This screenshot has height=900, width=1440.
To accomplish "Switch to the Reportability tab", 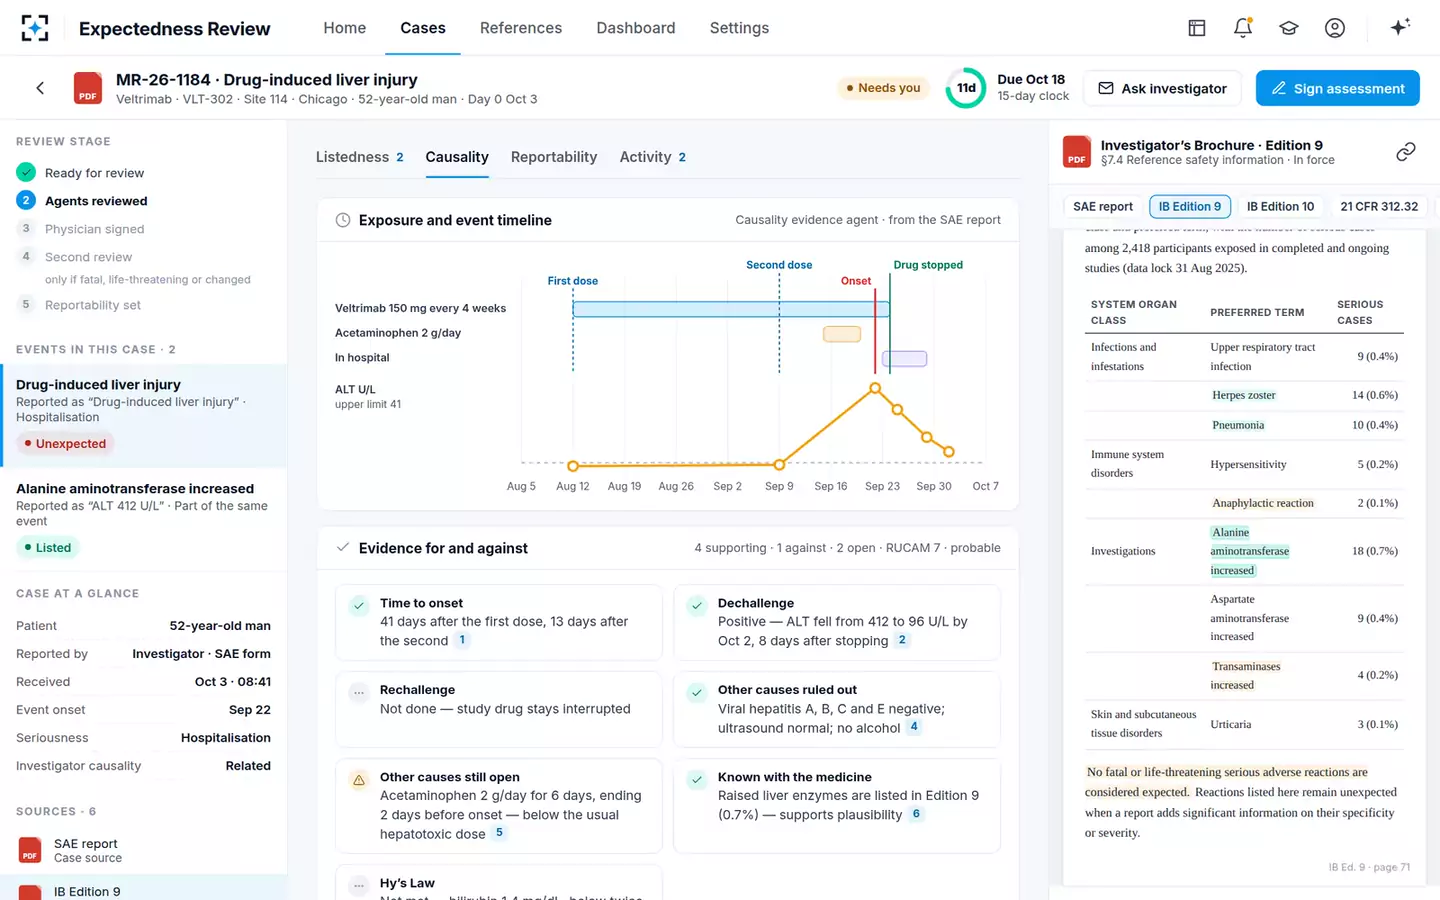I will [x=554, y=157].
